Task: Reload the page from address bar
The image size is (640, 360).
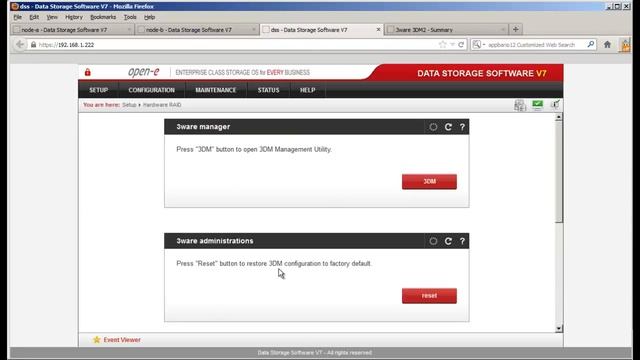Action: tap(461, 44)
